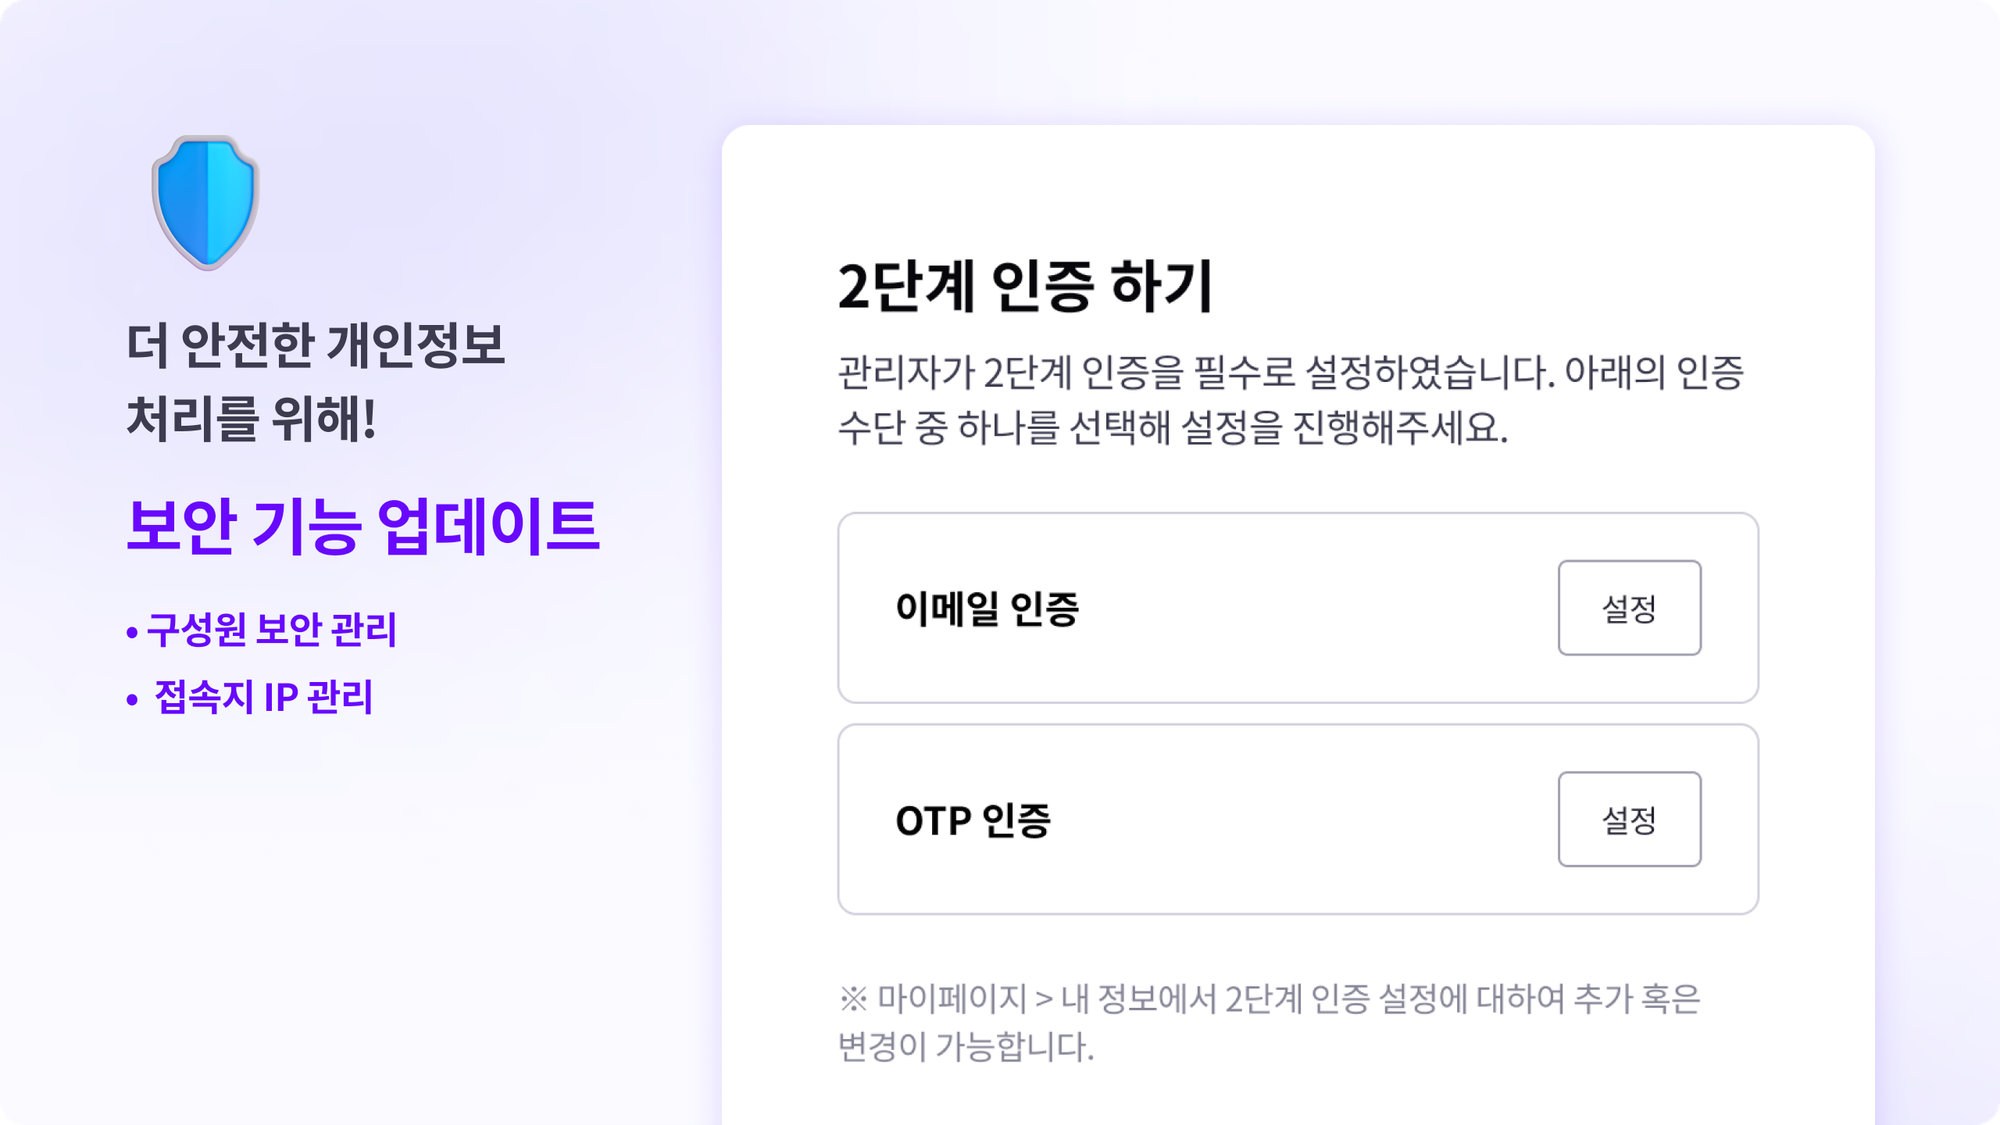The image size is (2000, 1125).
Task: Click the OTP 인증 label text
Action: pyautogui.click(x=973, y=820)
